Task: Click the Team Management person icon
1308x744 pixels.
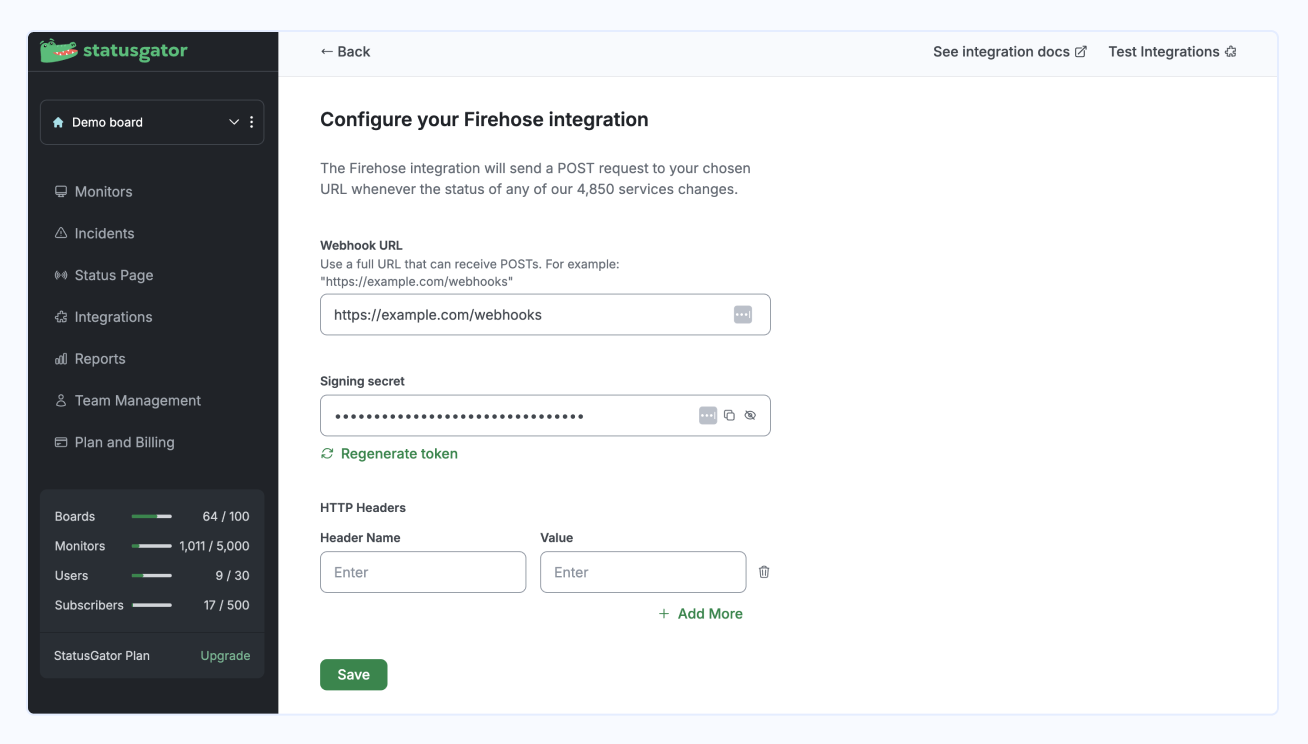Action: pos(61,401)
